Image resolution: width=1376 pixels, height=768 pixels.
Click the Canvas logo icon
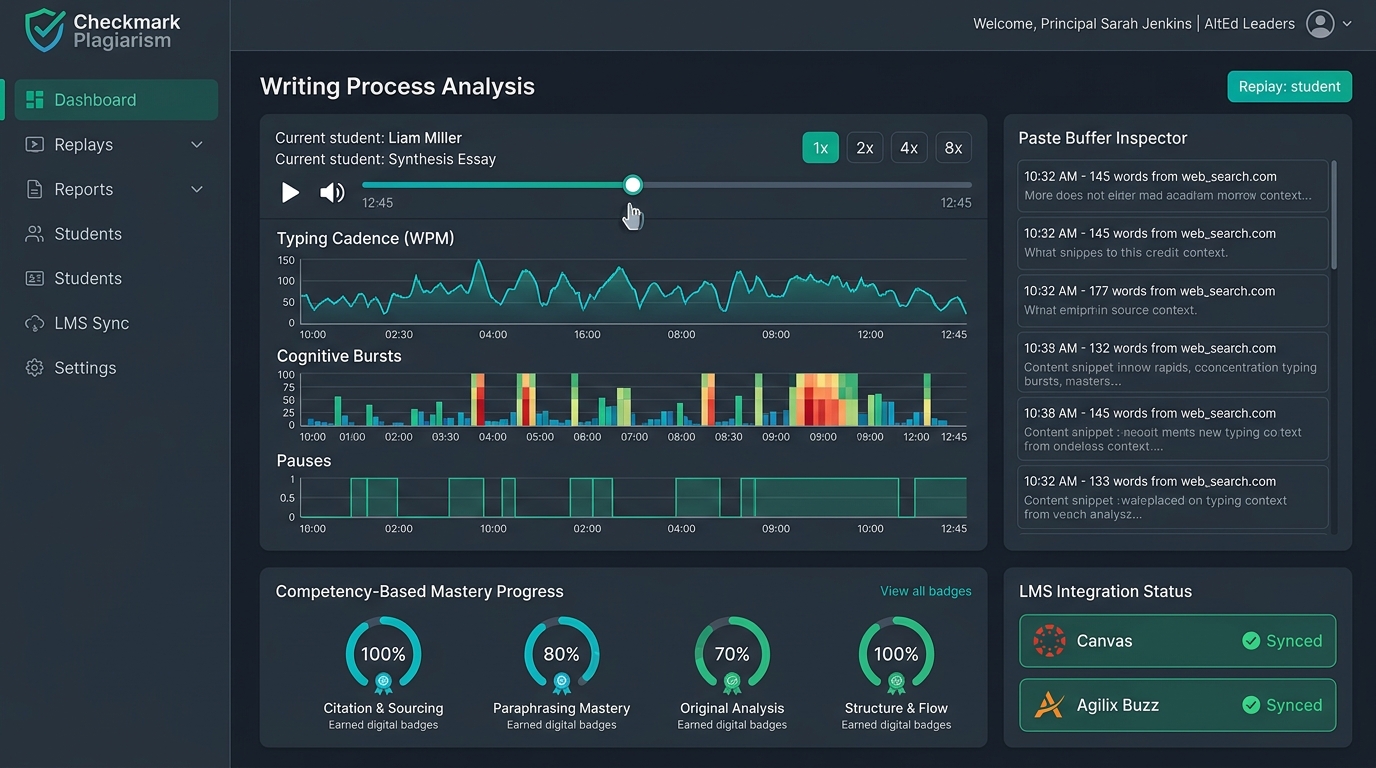1049,641
